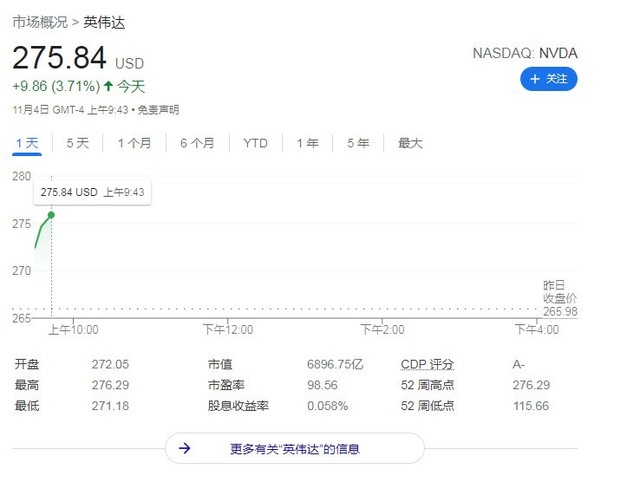Click the 52 周低点 value 115.66

[531, 406]
